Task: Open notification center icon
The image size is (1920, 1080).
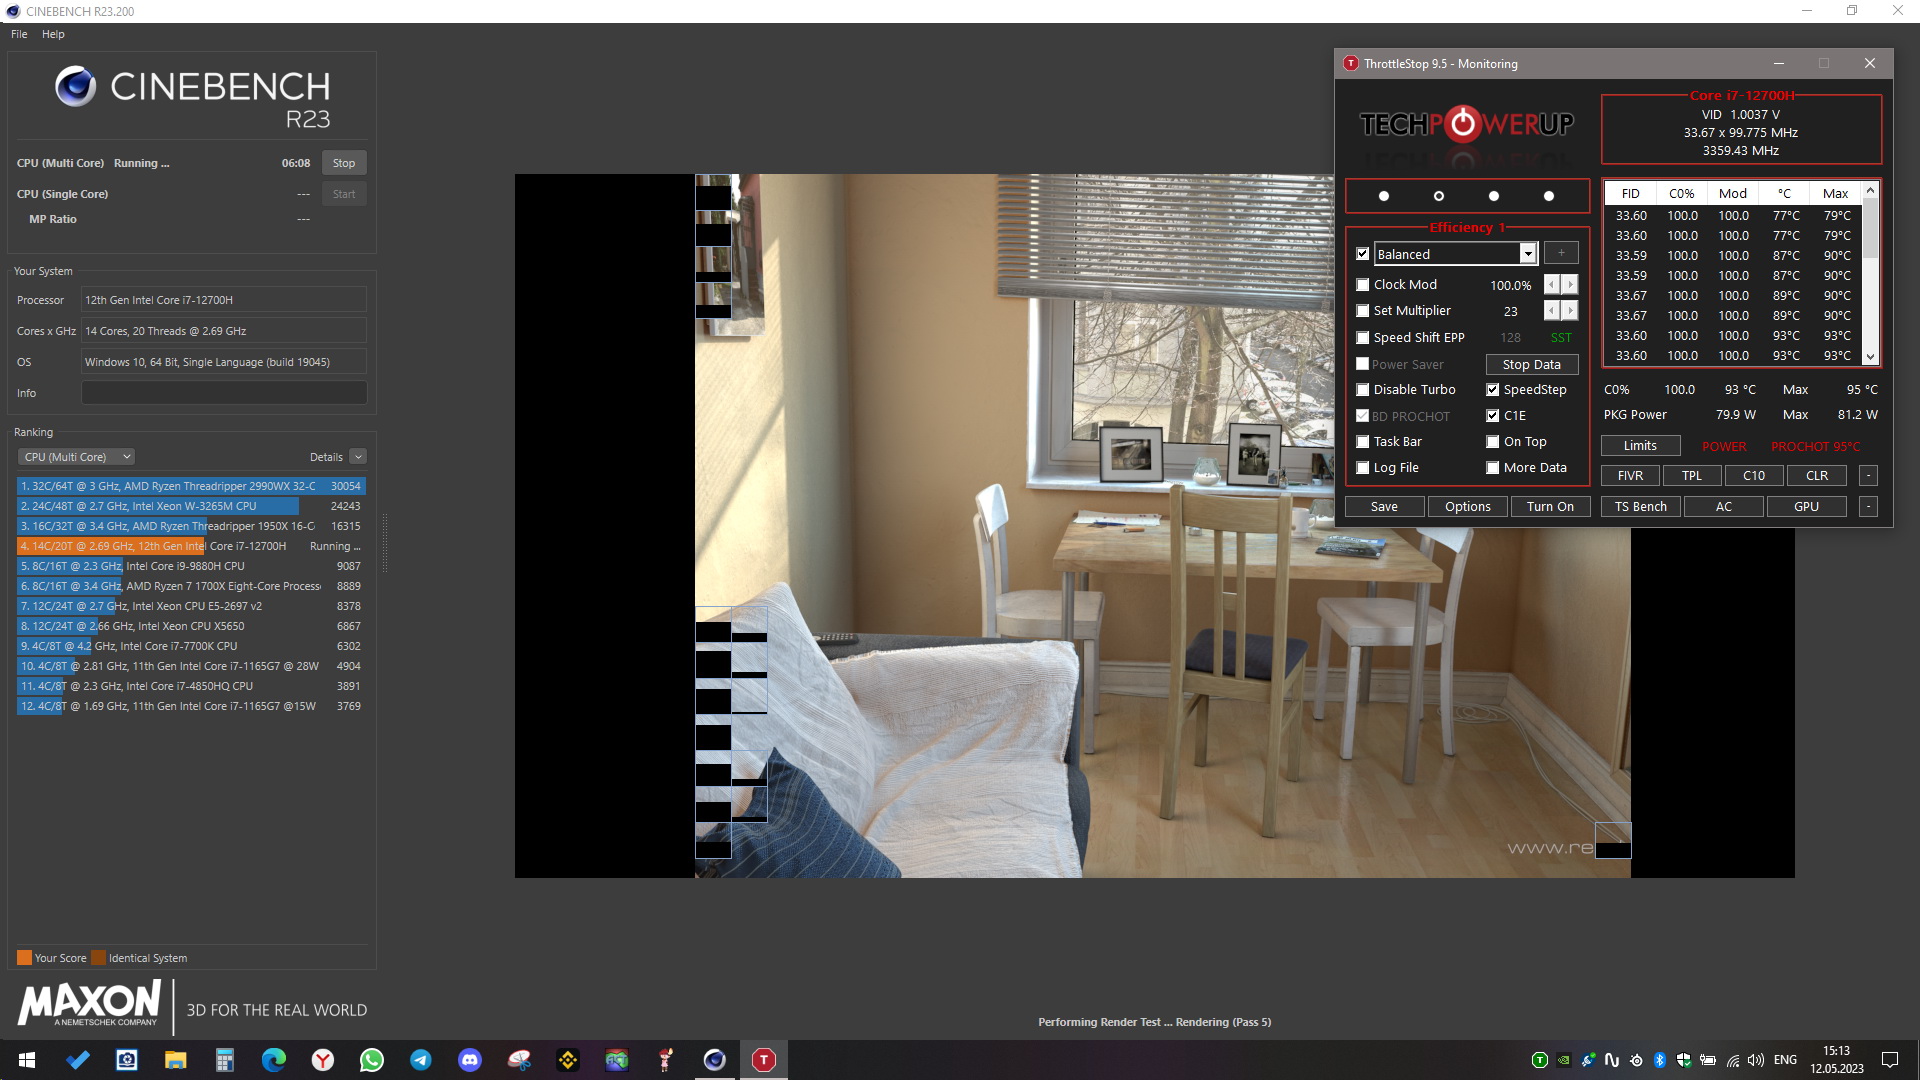Action: coord(1890,1060)
